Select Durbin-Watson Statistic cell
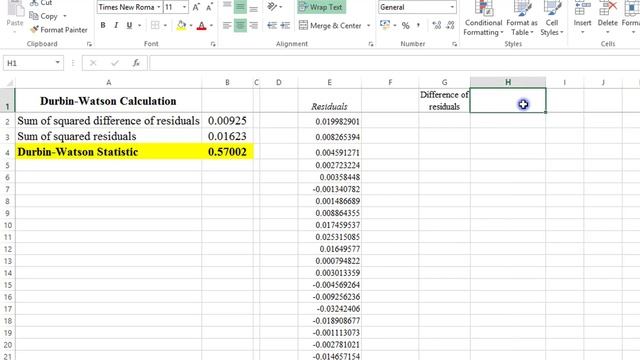The image size is (640, 360). tap(109, 152)
